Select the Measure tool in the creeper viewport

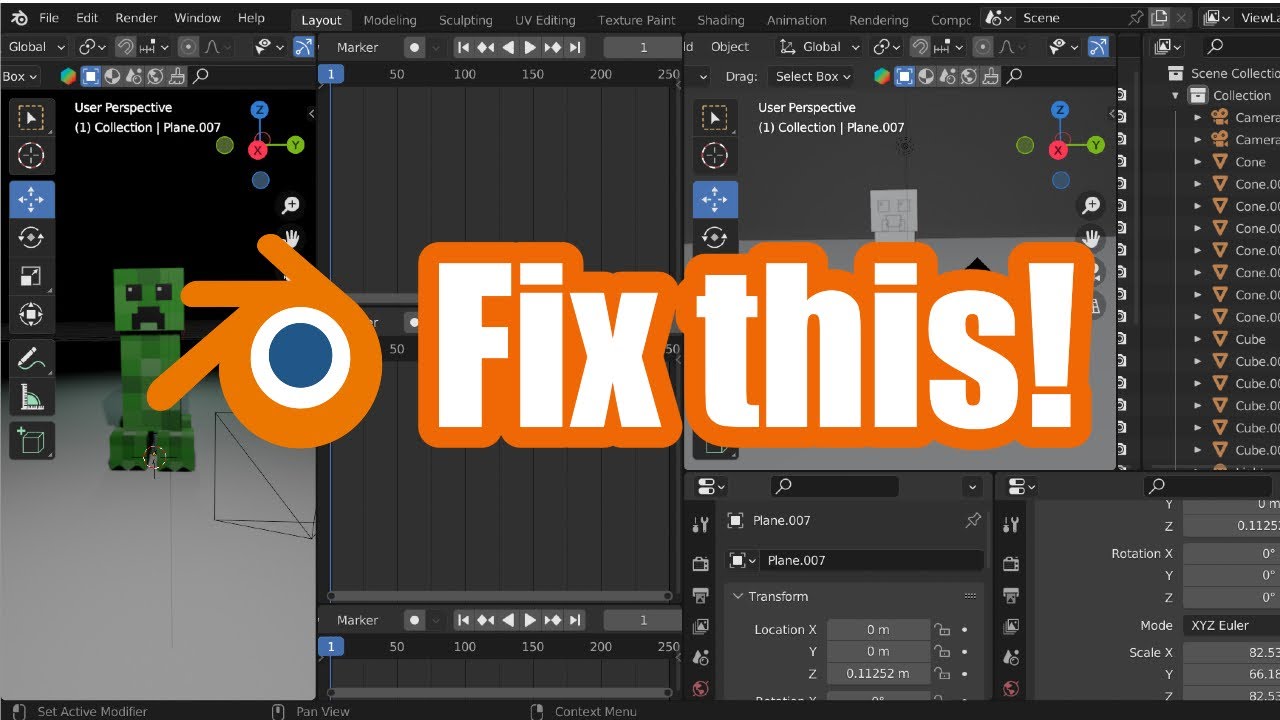[x=32, y=398]
